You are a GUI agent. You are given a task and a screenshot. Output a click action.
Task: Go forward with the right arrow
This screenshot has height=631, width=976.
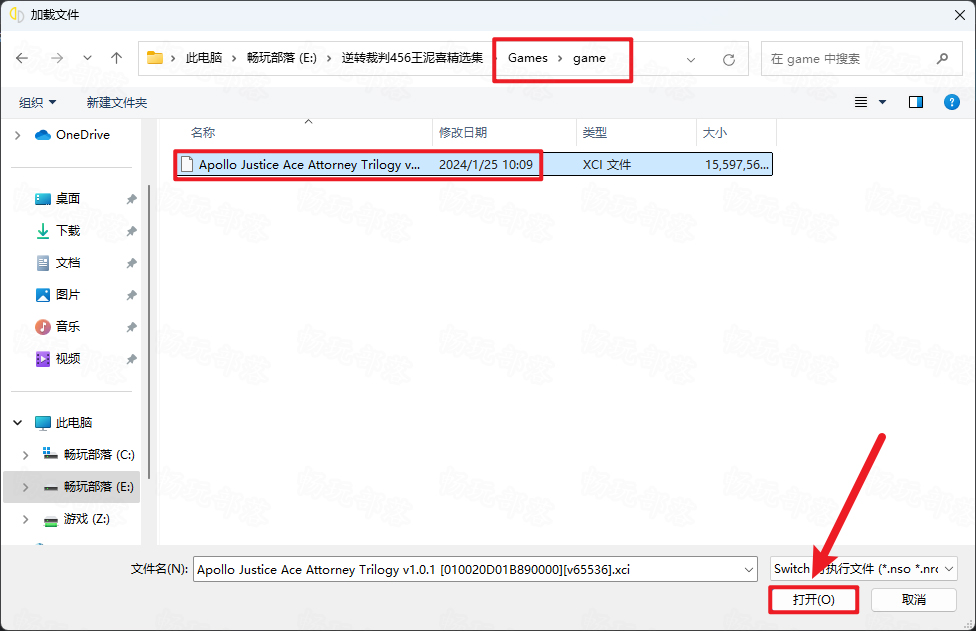57,58
